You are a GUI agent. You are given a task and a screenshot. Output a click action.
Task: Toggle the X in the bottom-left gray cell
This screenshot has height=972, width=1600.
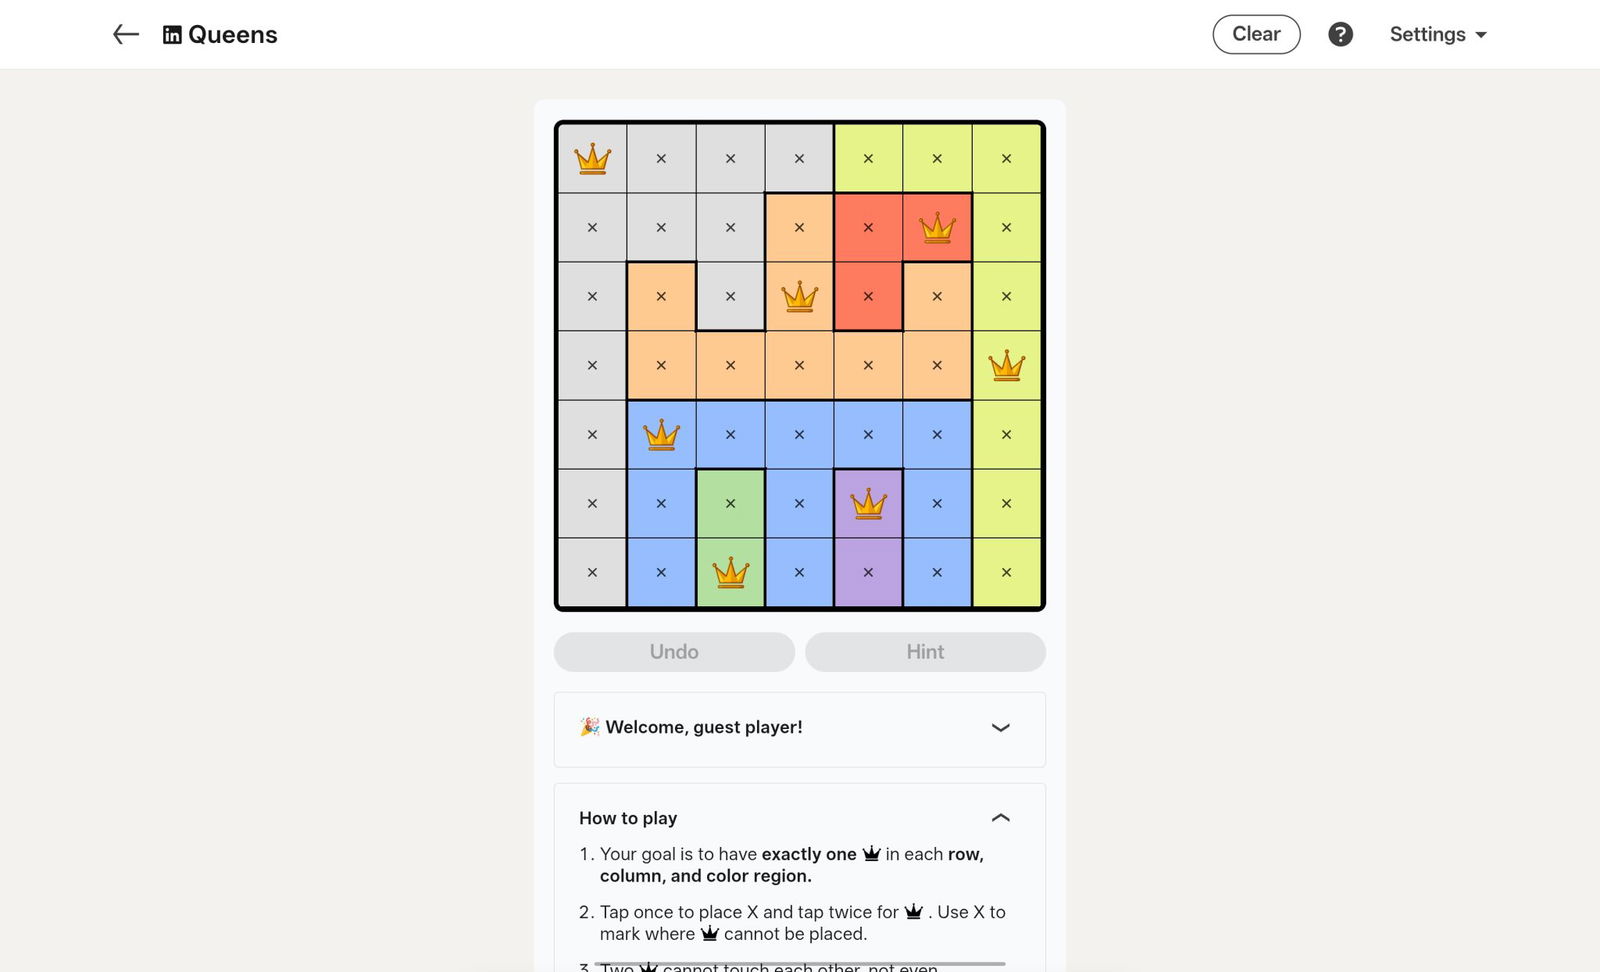(592, 572)
